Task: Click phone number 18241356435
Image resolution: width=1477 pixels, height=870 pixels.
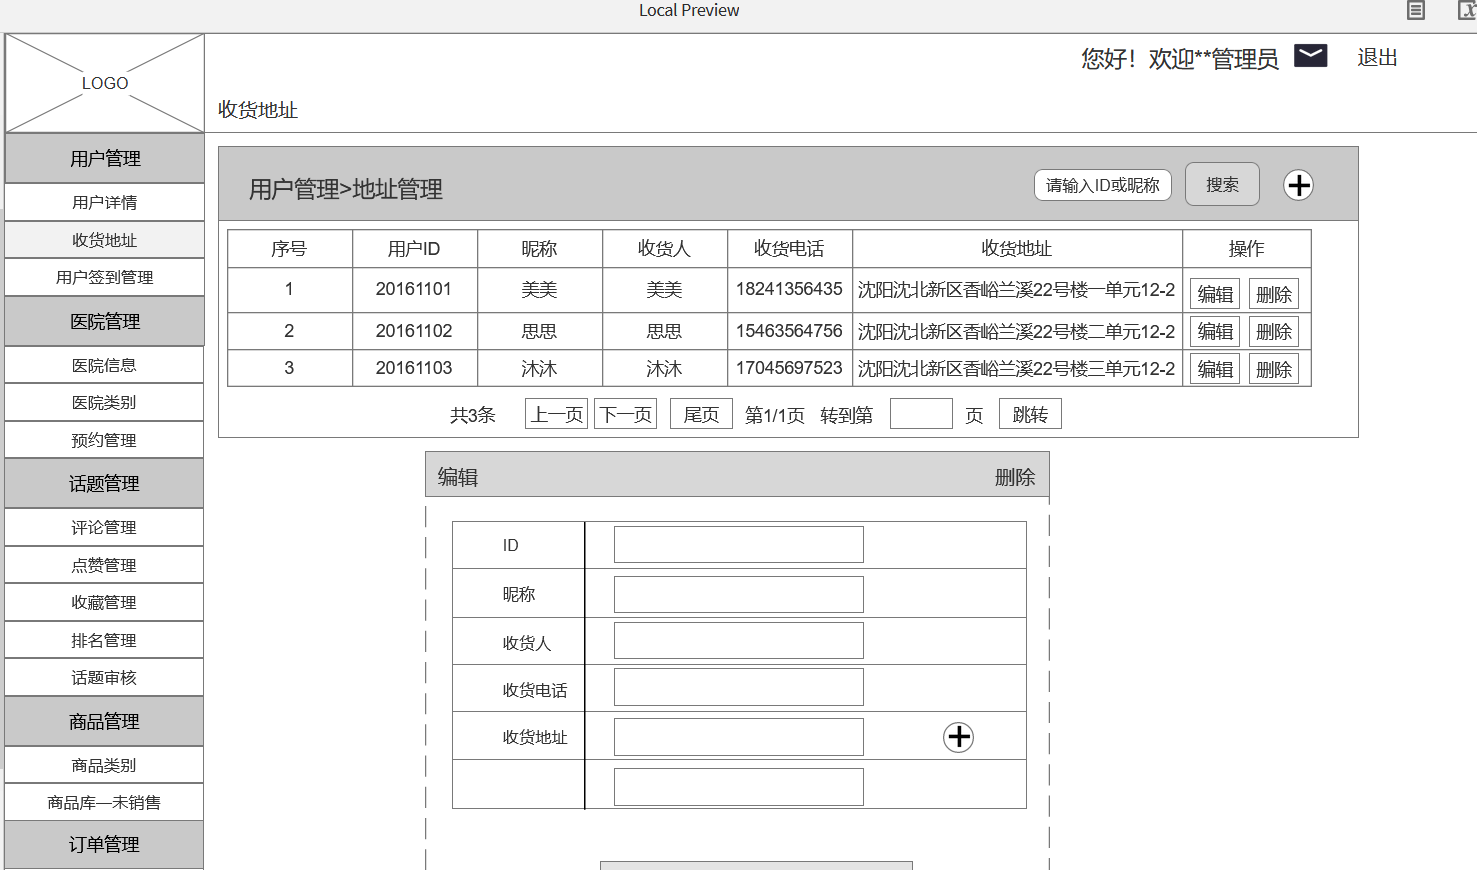Action: tap(789, 289)
